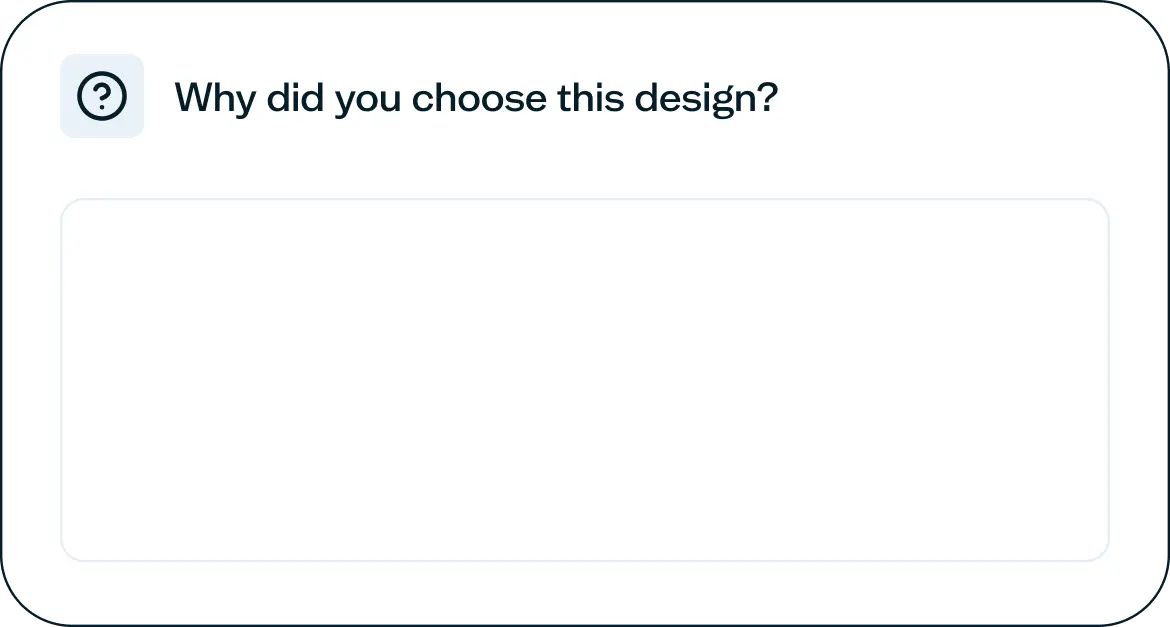1170x627 pixels.
Task: Click empty space below the redacted answer lines
Action: coord(585,522)
